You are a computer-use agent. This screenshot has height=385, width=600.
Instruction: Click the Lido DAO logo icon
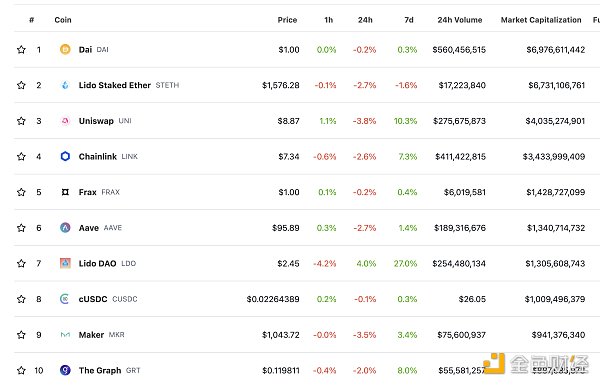(65, 263)
